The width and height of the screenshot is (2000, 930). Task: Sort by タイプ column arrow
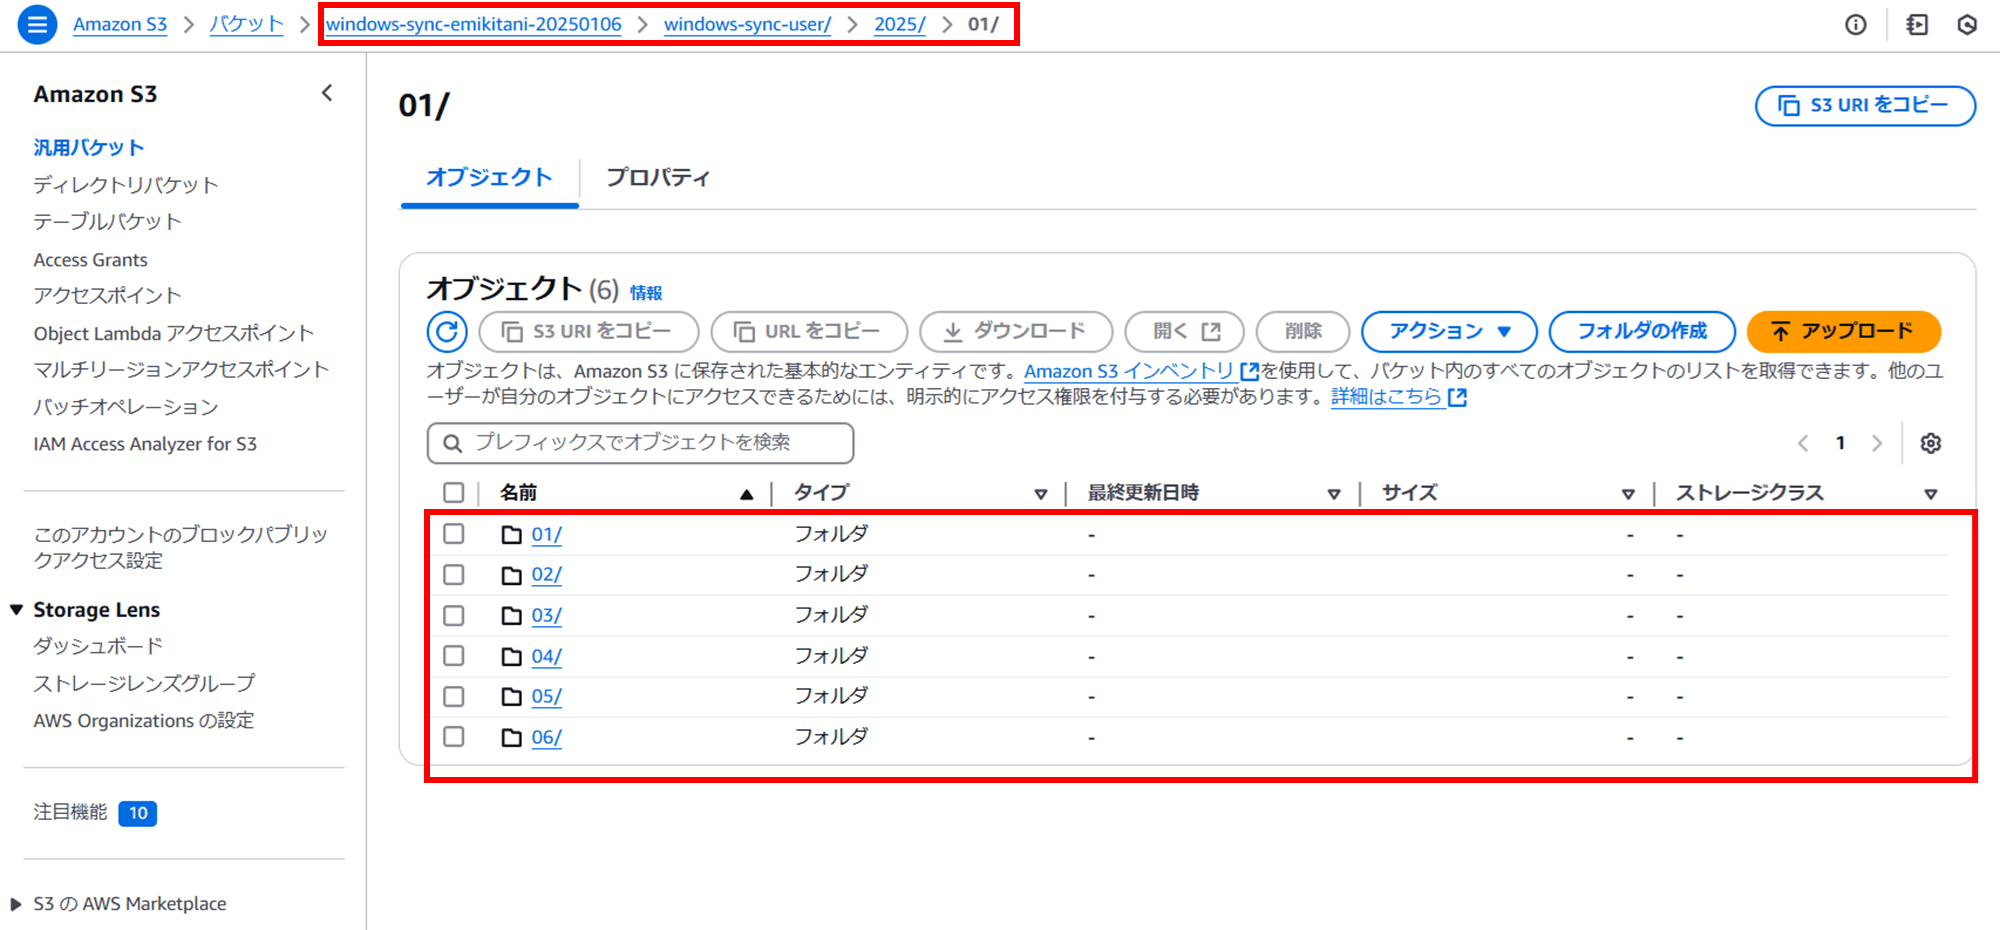click(1041, 494)
